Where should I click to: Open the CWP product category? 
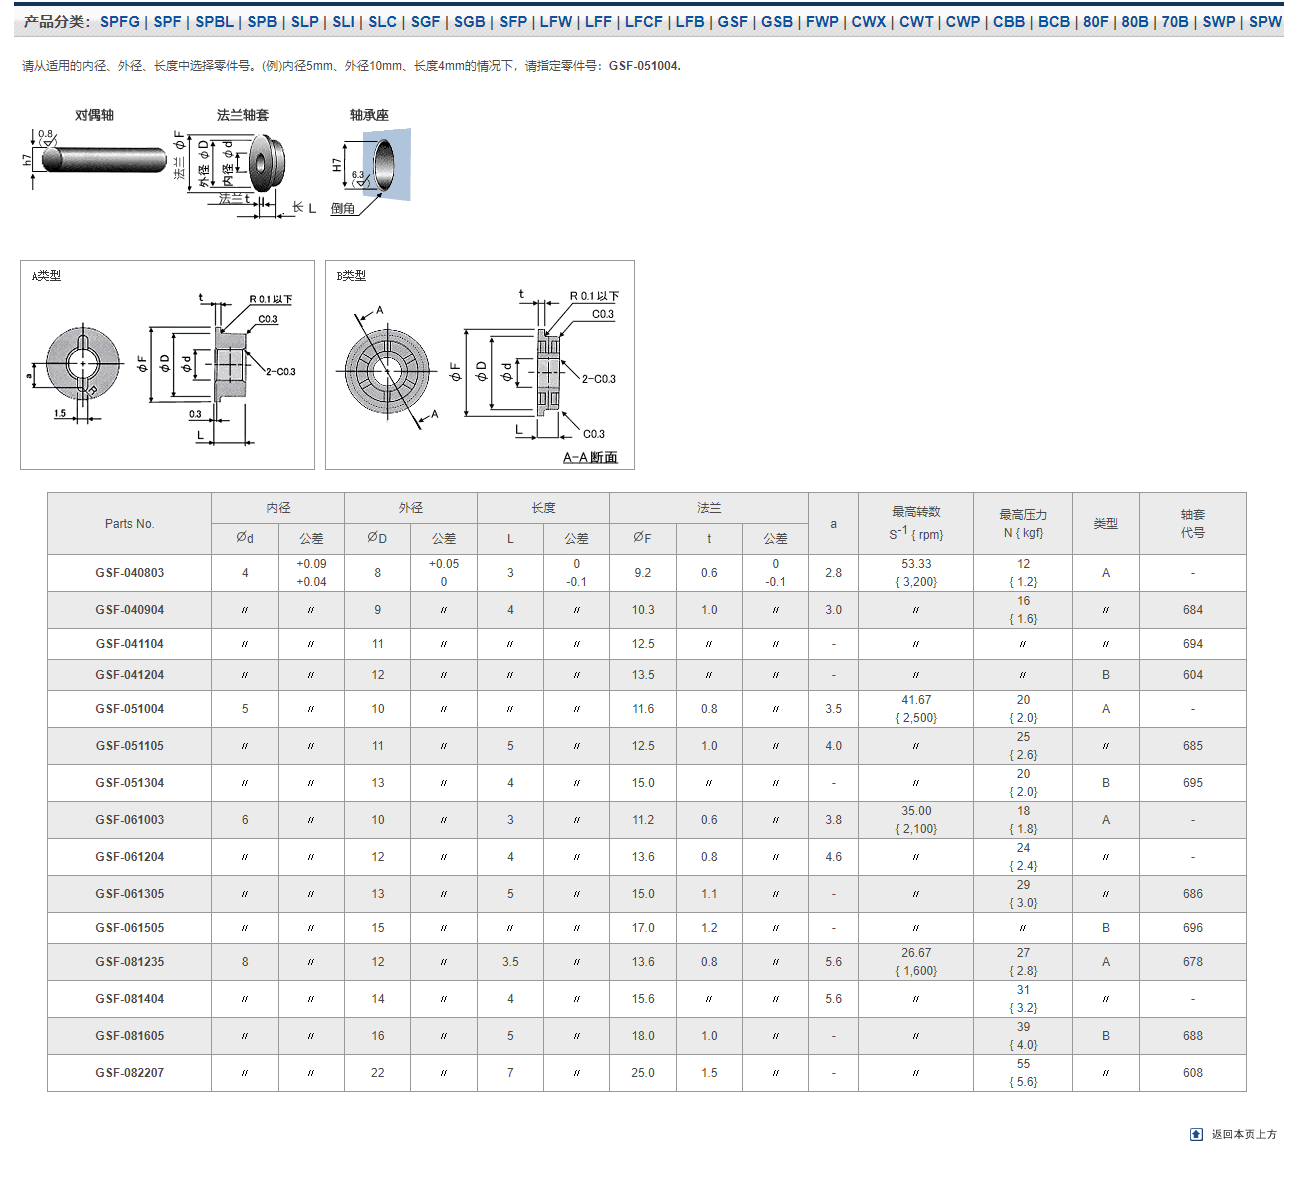(x=963, y=21)
